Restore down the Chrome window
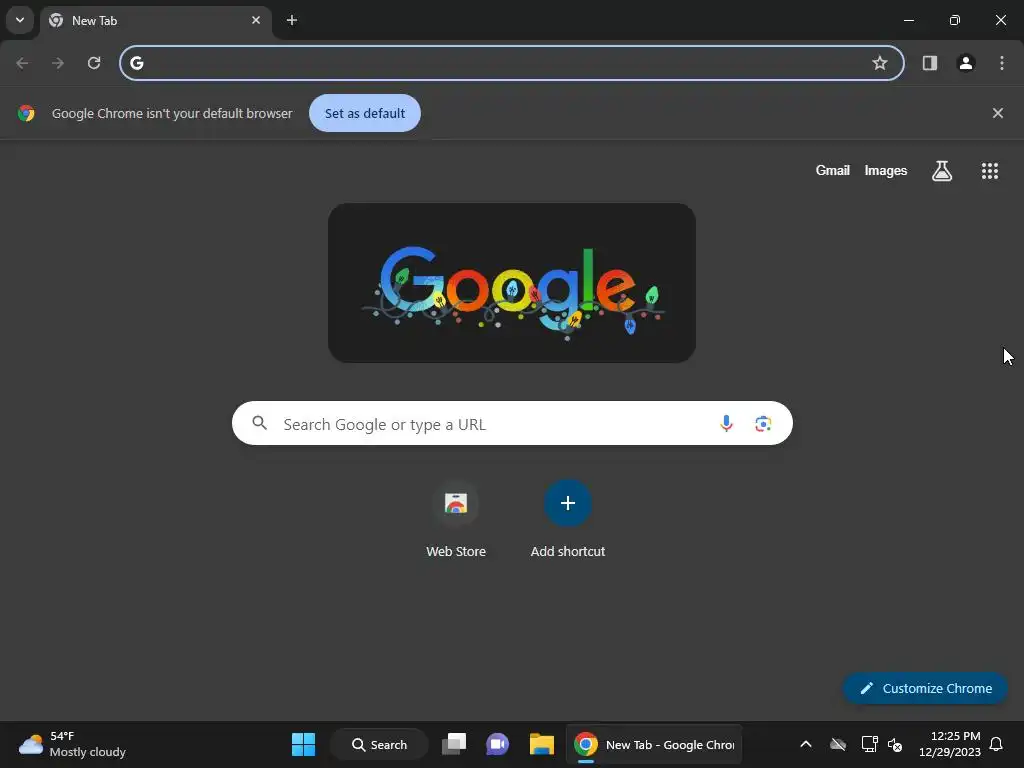This screenshot has width=1024, height=768. 955,20
